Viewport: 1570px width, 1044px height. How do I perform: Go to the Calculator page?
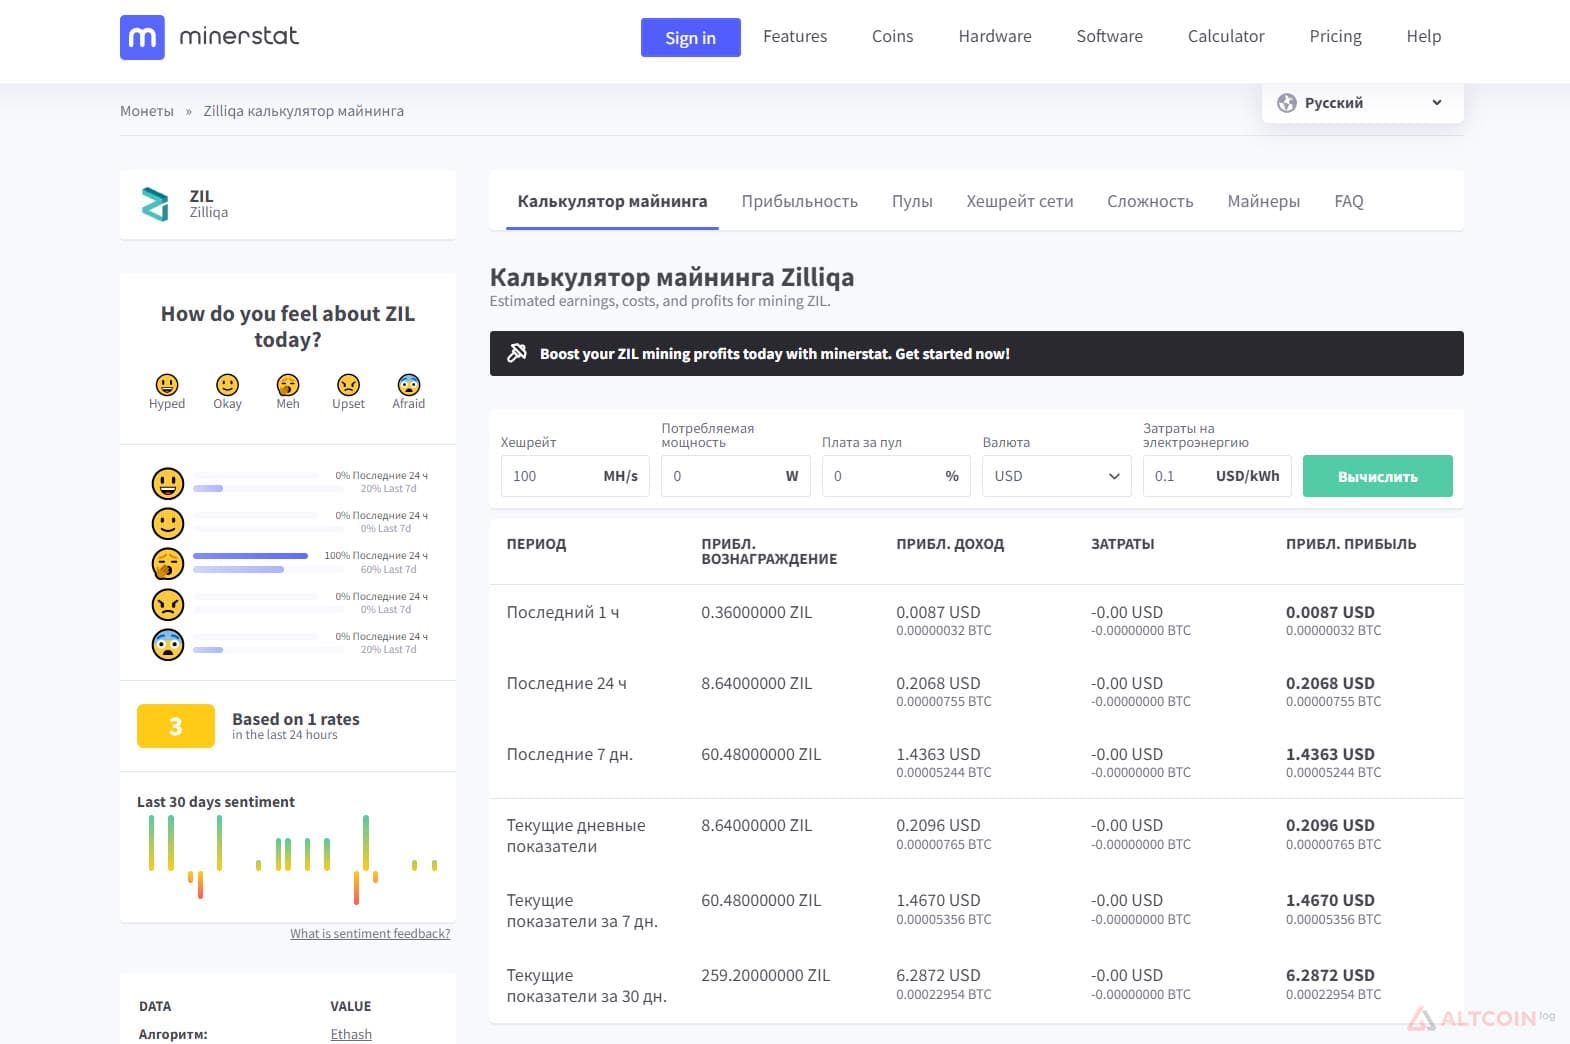pyautogui.click(x=1226, y=36)
